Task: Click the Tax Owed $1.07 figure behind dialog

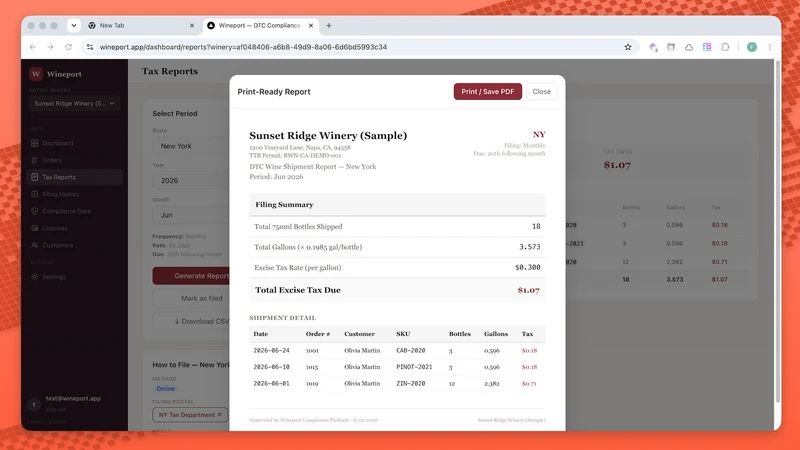Action: (x=617, y=165)
